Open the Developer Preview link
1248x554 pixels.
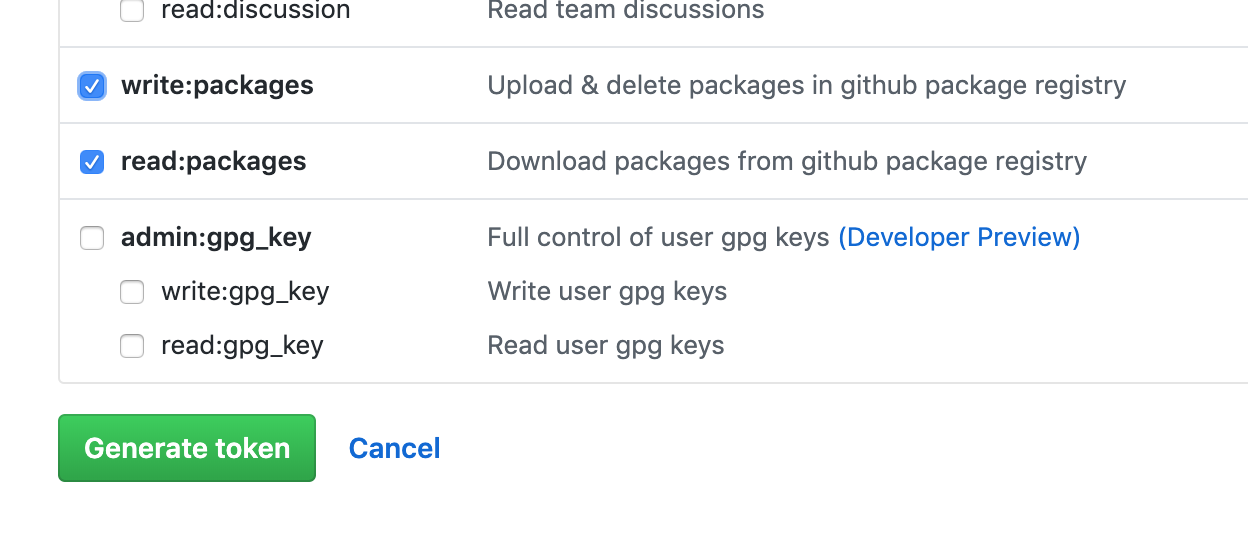[x=959, y=237]
